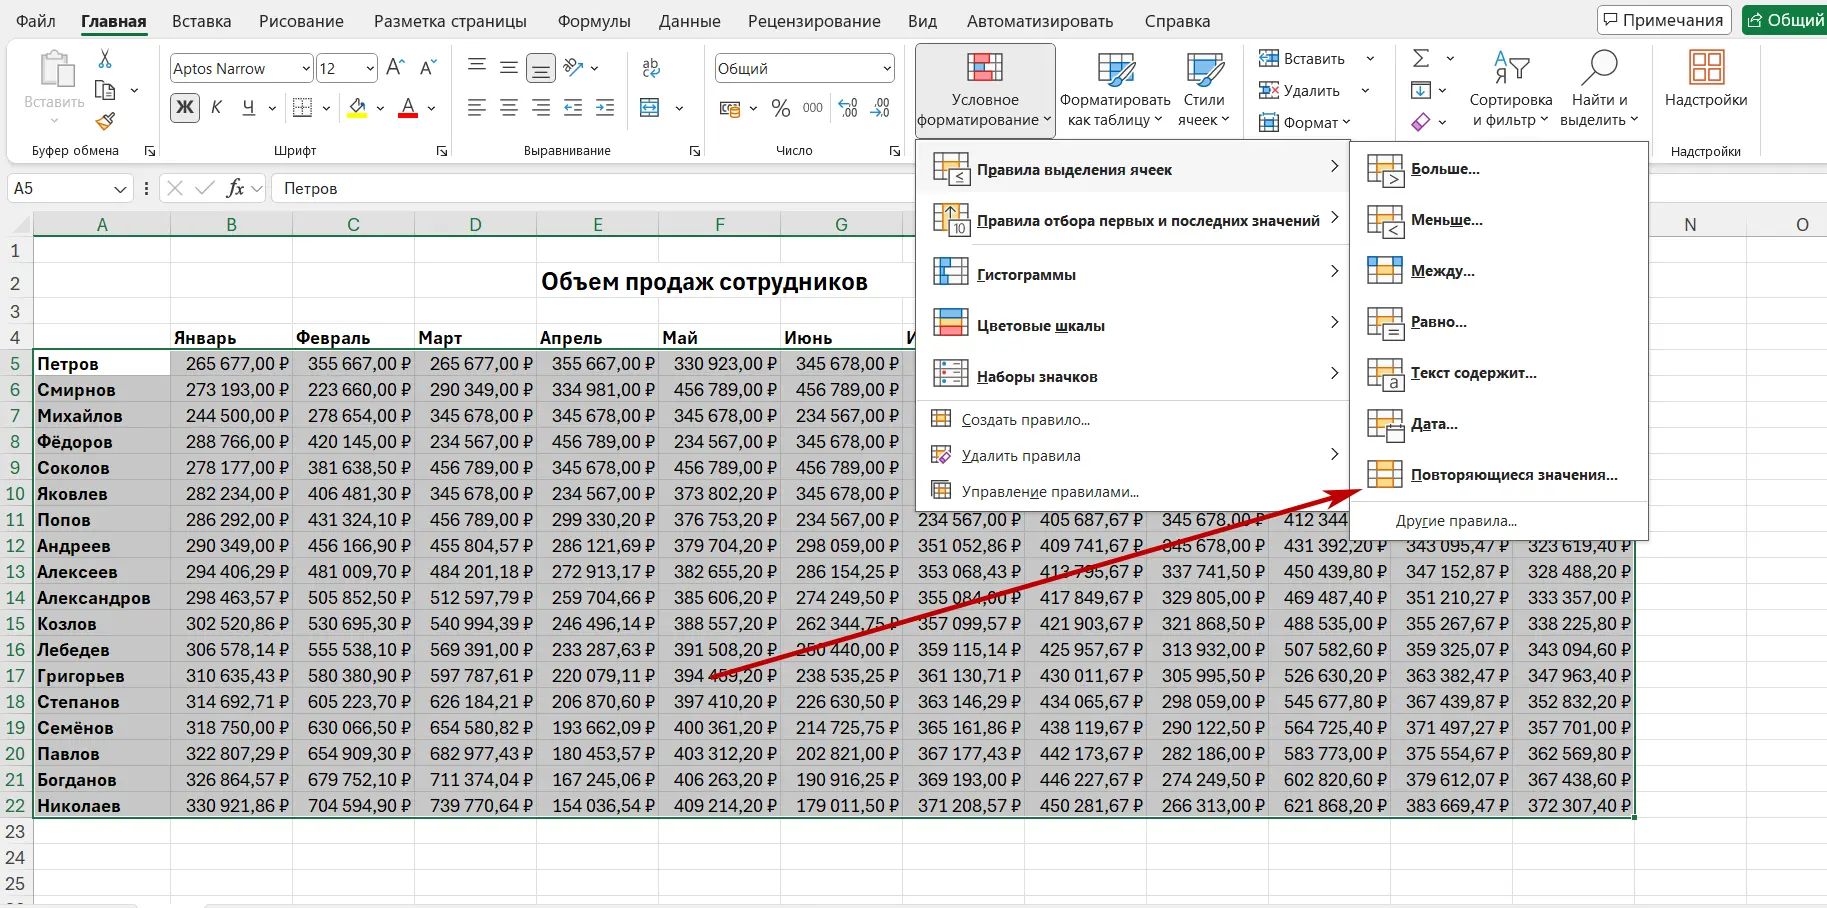The image size is (1827, 908).
Task: Open Стили ячеек gallery
Action: coord(1204,90)
